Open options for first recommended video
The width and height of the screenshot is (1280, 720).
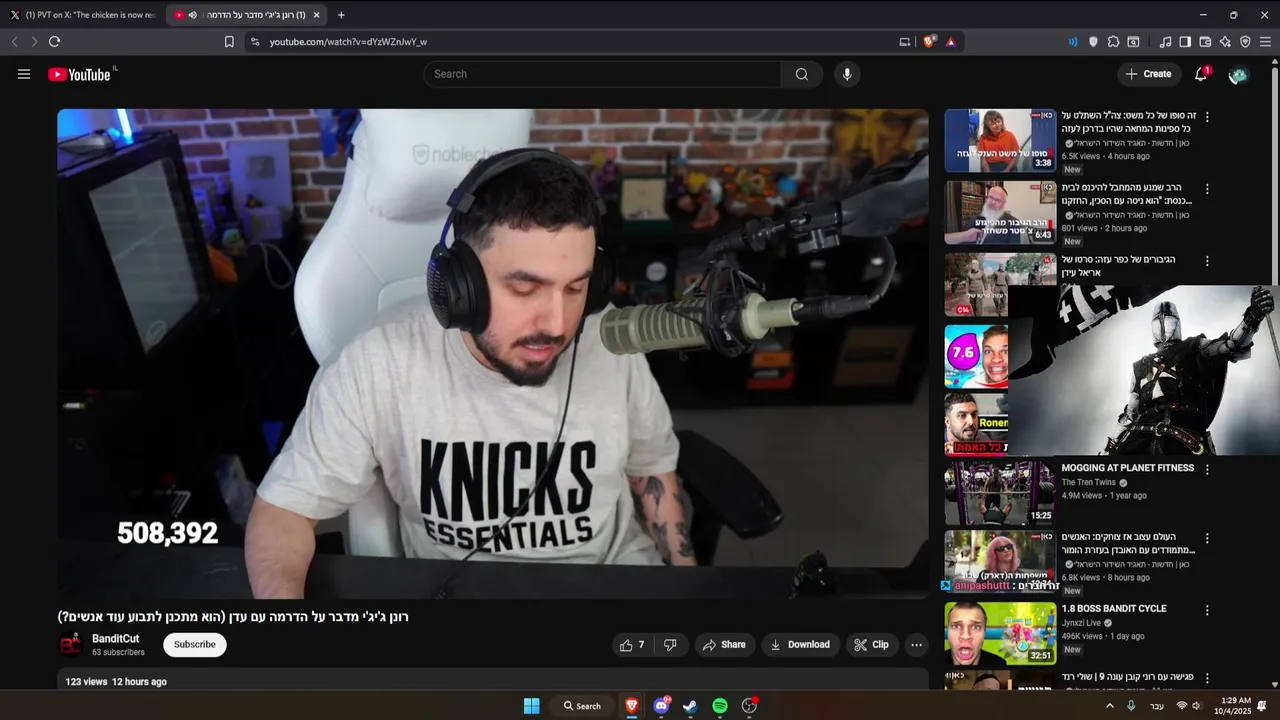[x=1207, y=117]
